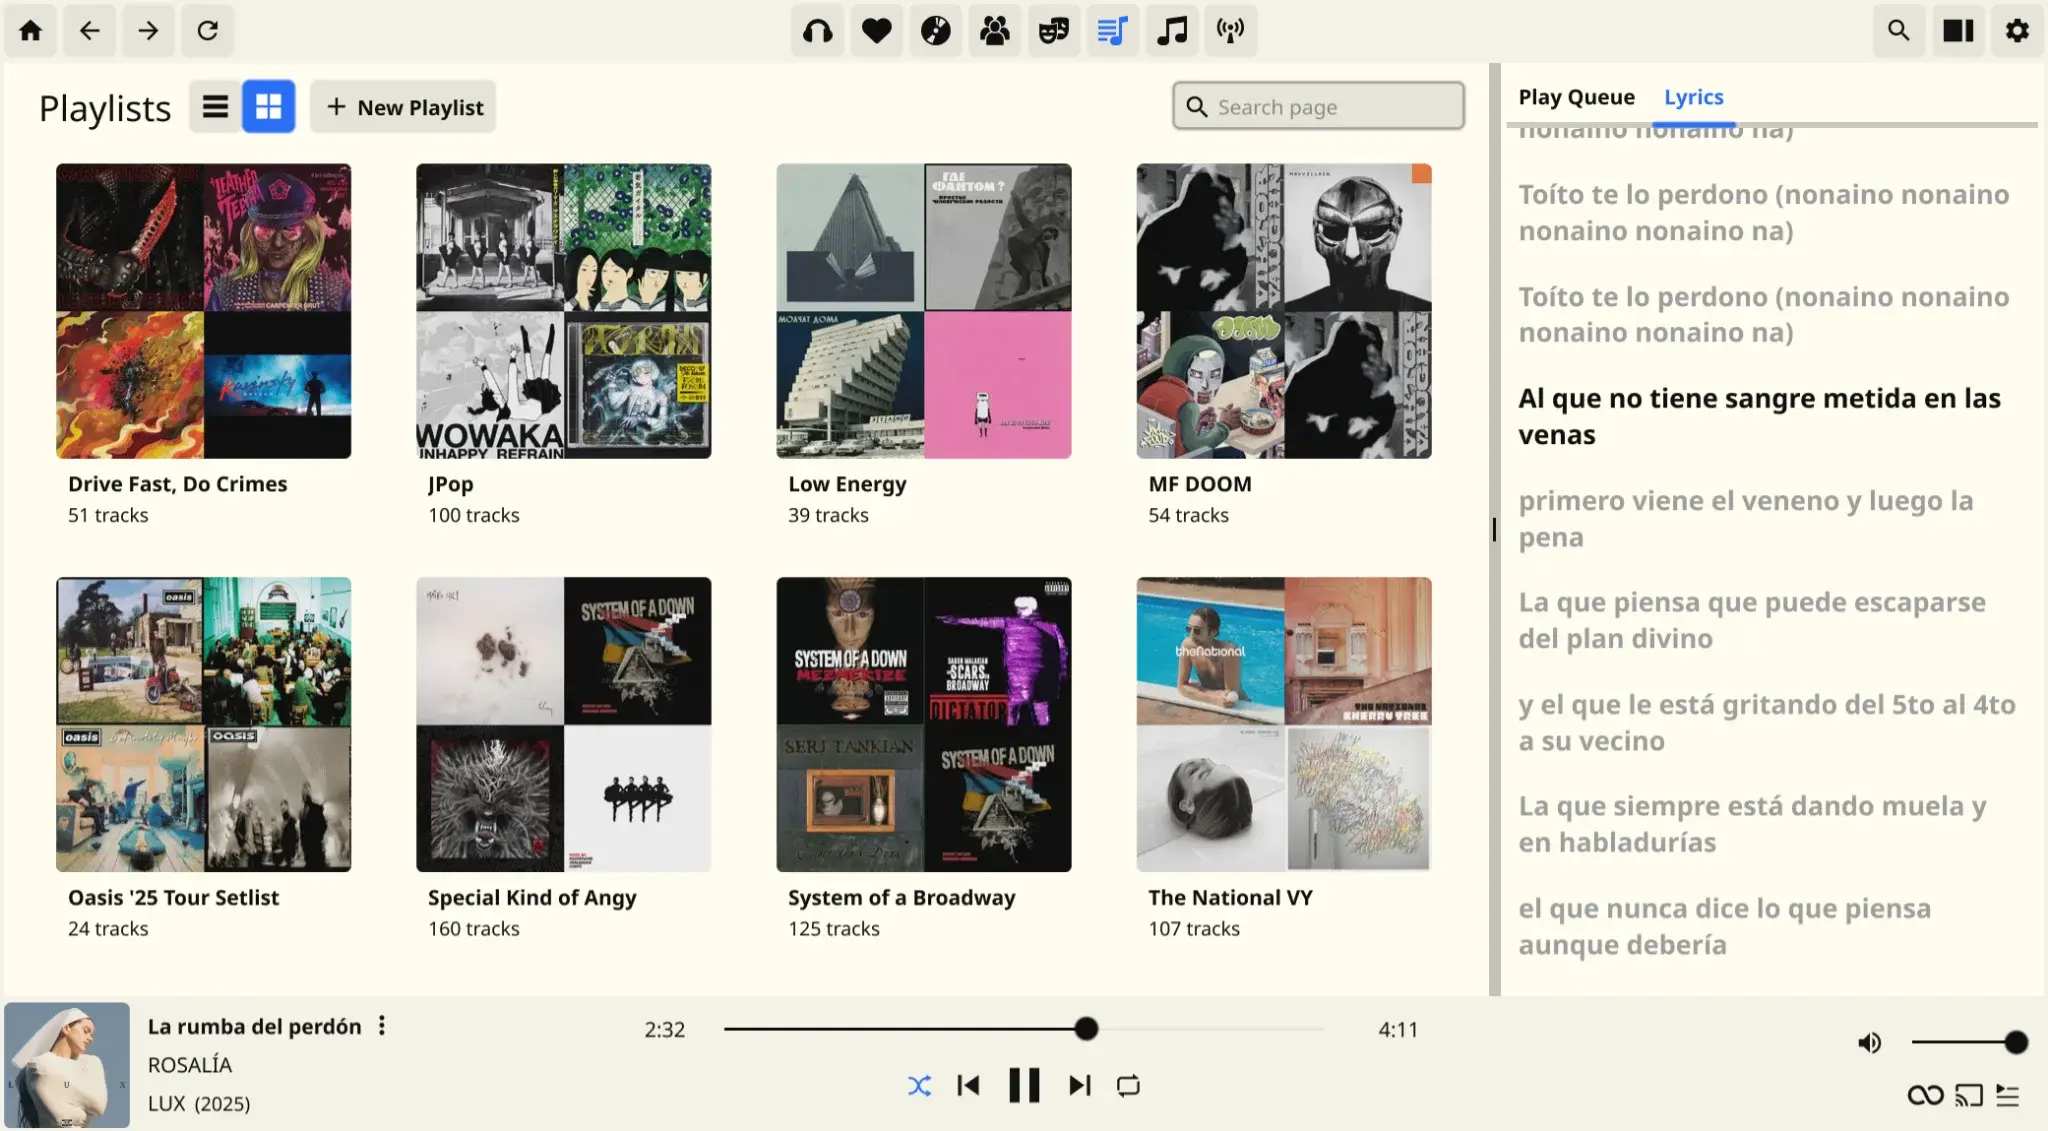
Task: Jump to lyric 'primero viene el veneno'
Action: click(1746, 518)
